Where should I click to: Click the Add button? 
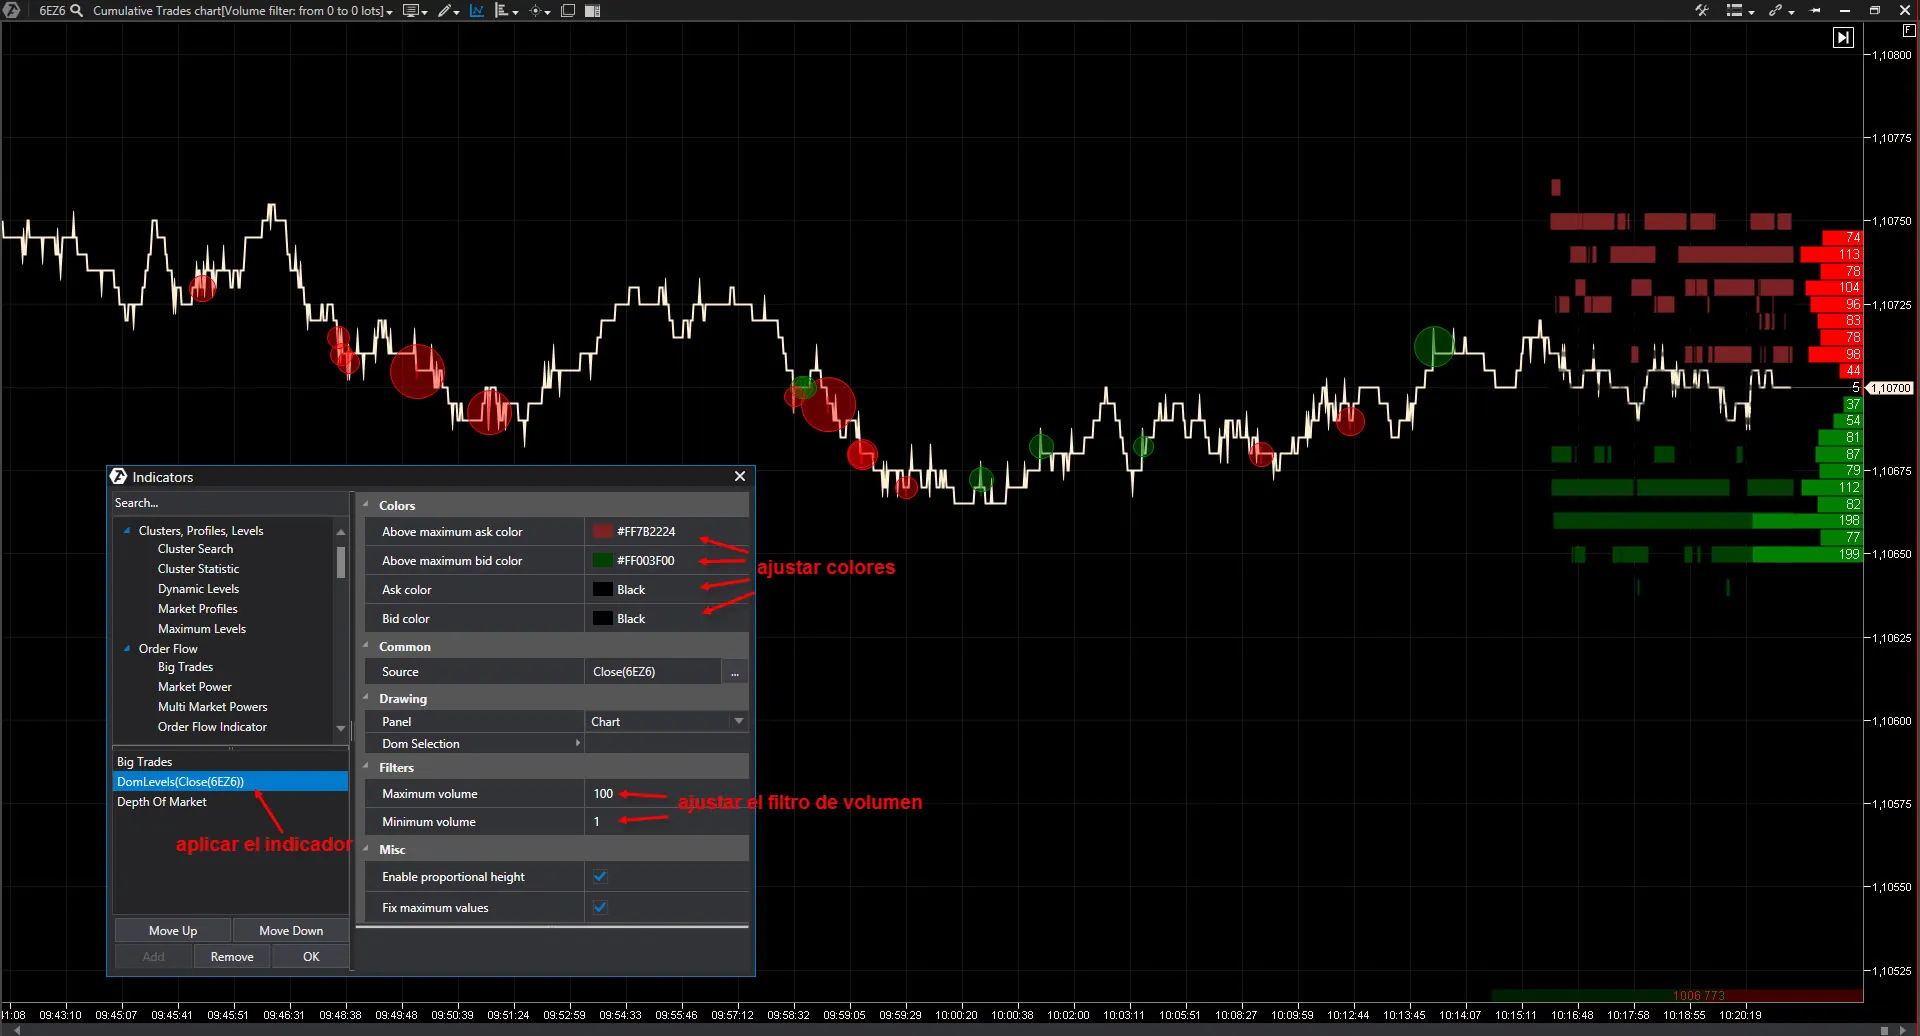(x=153, y=956)
